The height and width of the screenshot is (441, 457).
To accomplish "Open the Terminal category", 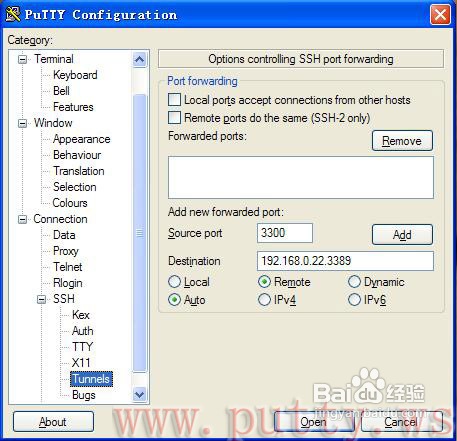I will pyautogui.click(x=54, y=59).
